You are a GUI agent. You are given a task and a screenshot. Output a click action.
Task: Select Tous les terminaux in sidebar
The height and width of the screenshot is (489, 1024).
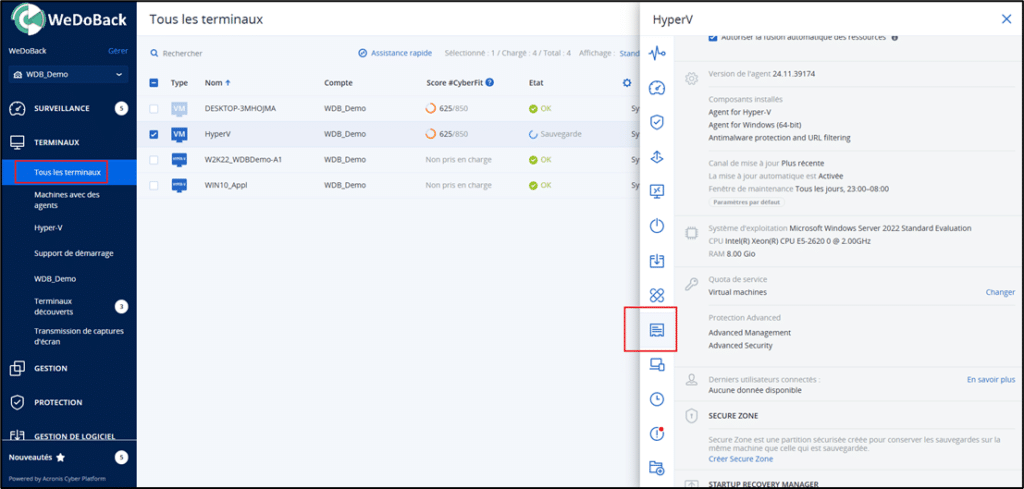pos(68,172)
